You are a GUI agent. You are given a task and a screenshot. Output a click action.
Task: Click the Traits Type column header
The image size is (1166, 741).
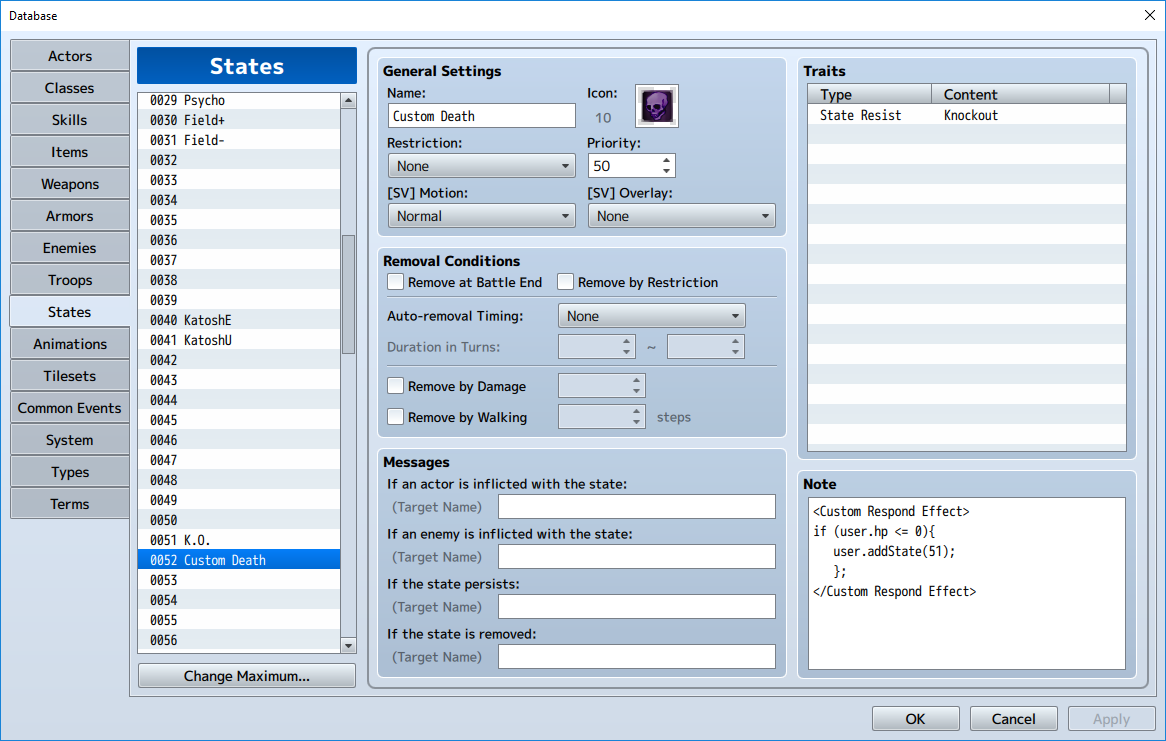pos(869,94)
